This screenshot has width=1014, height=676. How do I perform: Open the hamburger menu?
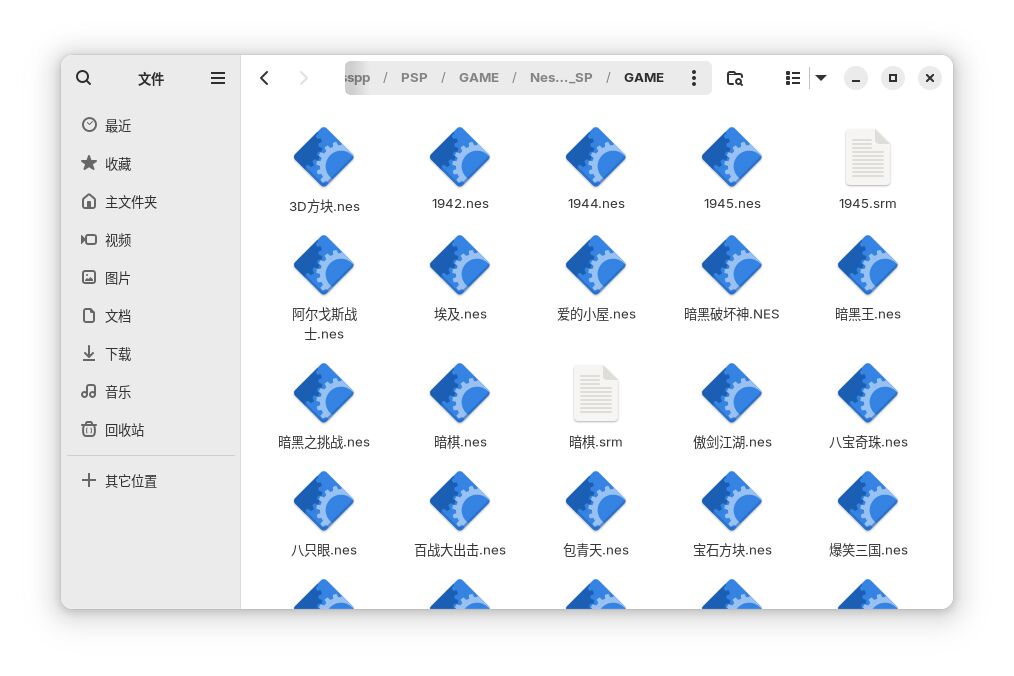tap(217, 78)
